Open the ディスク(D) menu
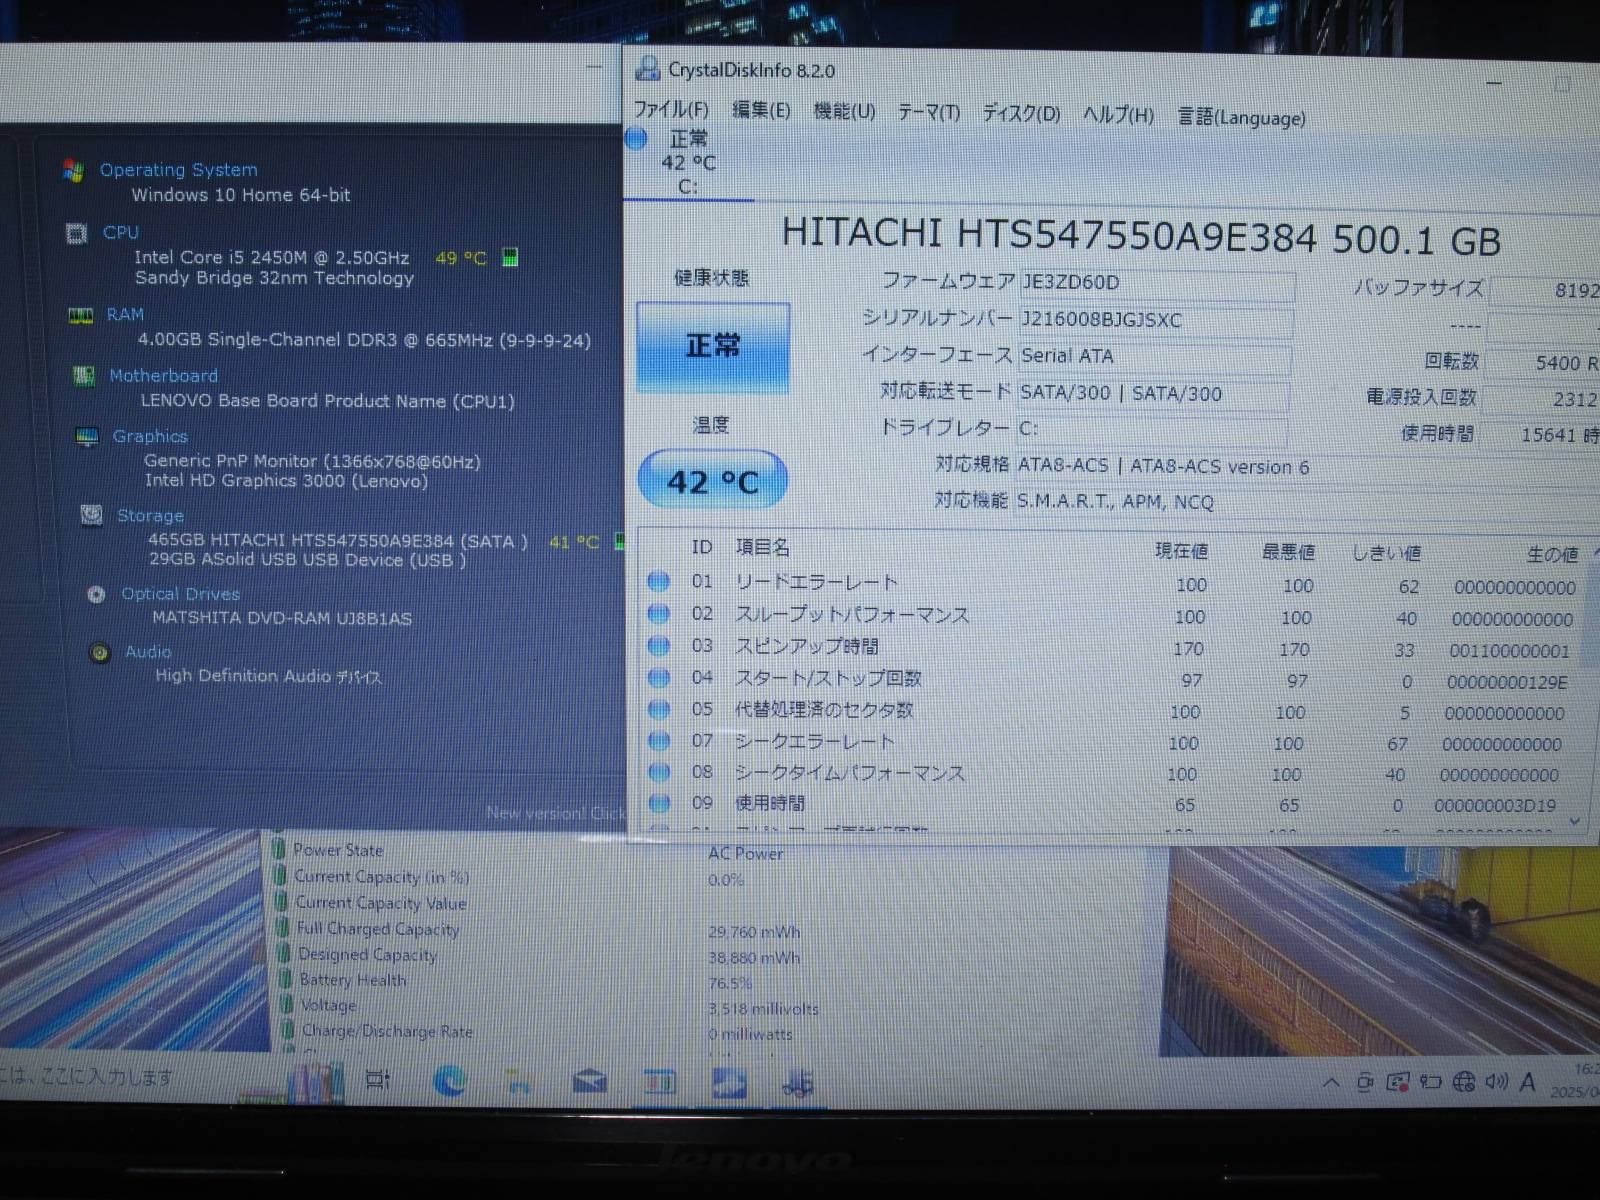 (1021, 113)
